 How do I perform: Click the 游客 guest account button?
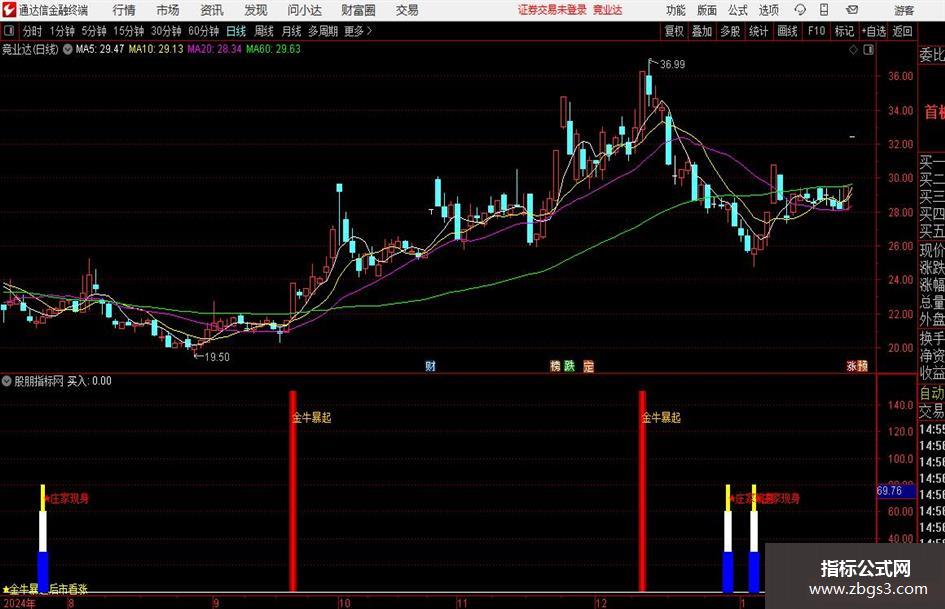click(x=904, y=10)
